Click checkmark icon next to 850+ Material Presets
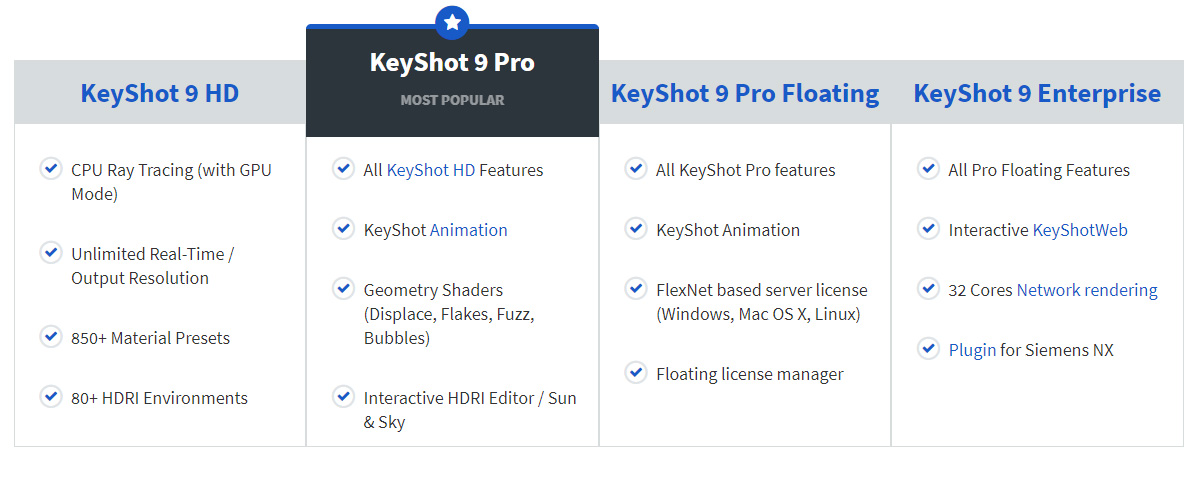 pos(51,337)
